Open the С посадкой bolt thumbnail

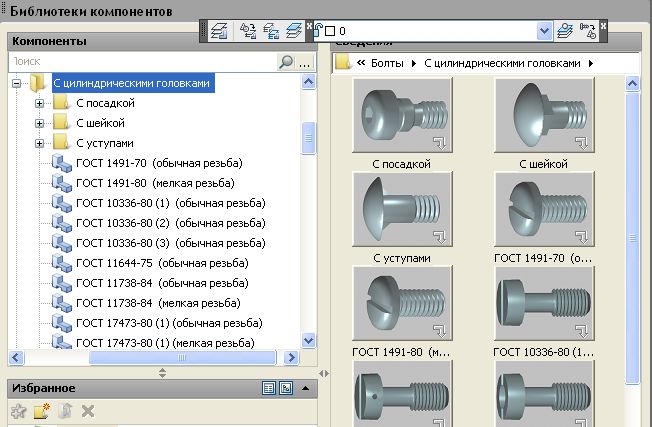coord(402,115)
